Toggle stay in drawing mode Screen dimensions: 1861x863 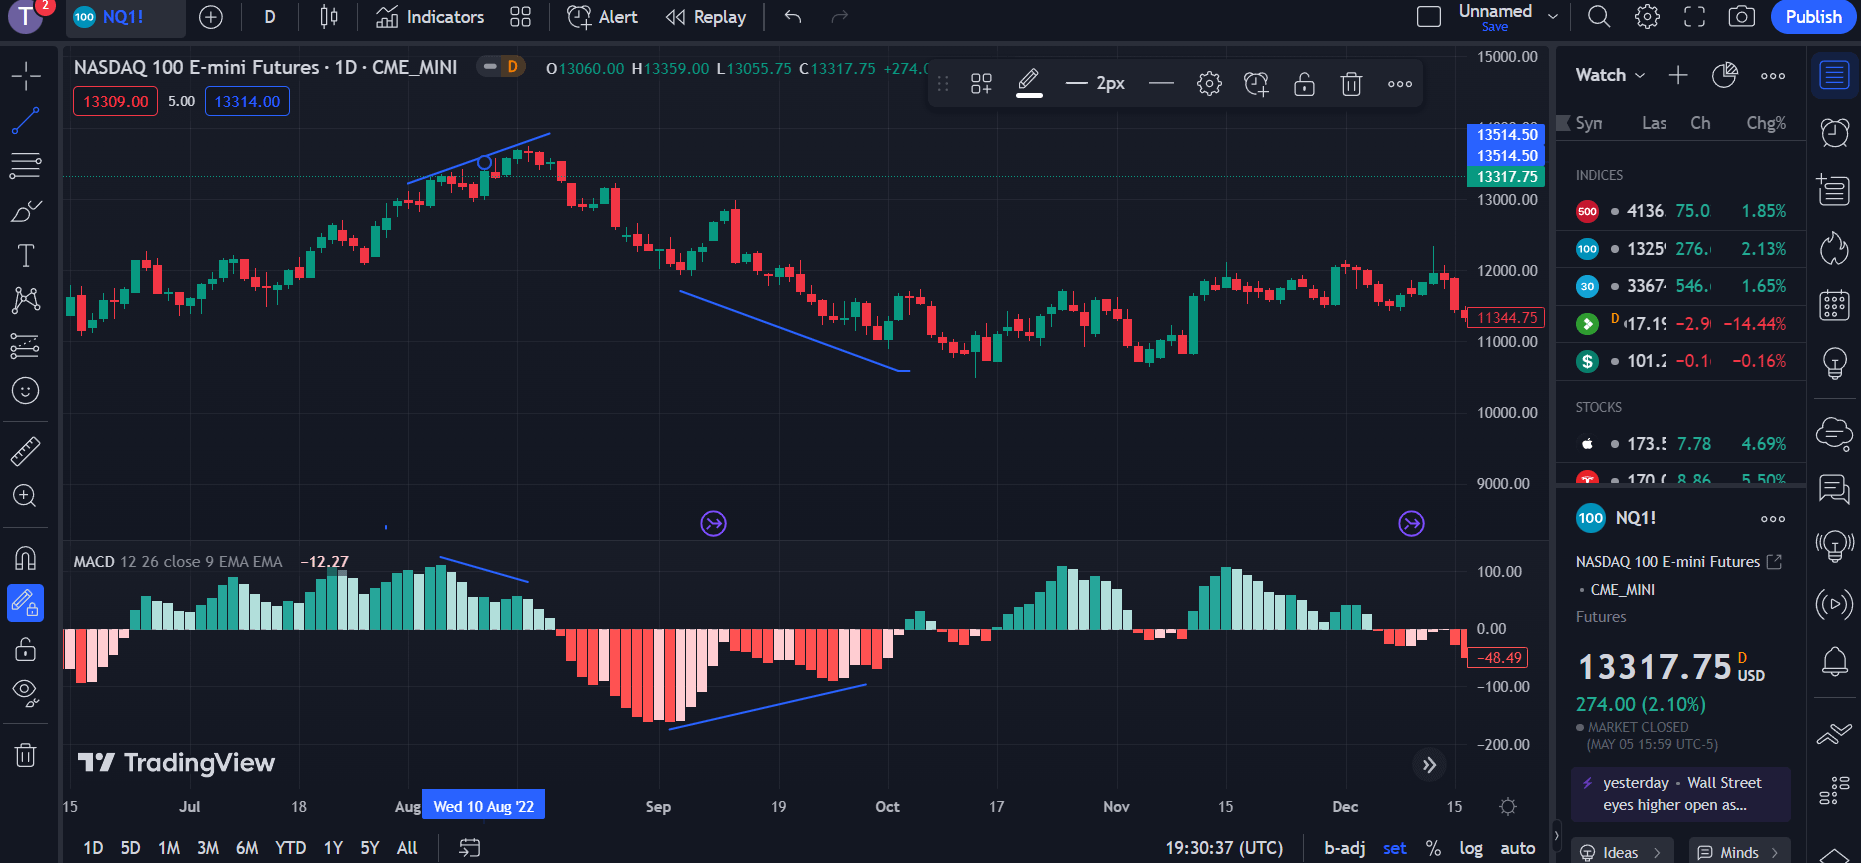pos(26,603)
